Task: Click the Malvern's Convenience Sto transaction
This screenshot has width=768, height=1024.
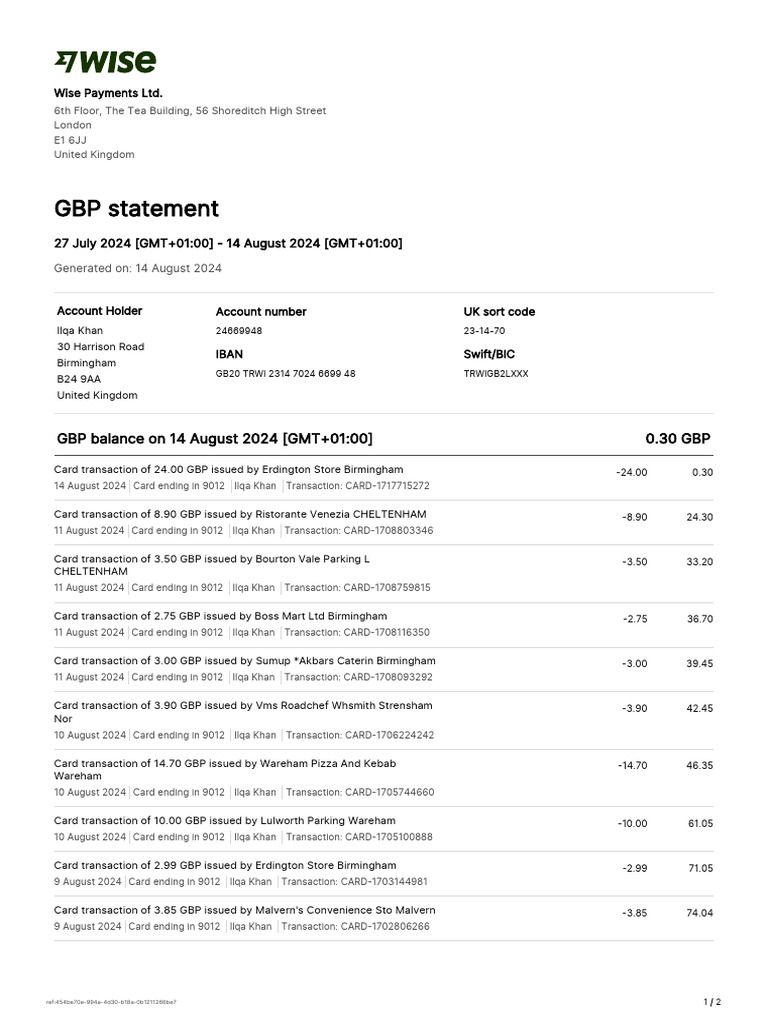Action: point(383,918)
